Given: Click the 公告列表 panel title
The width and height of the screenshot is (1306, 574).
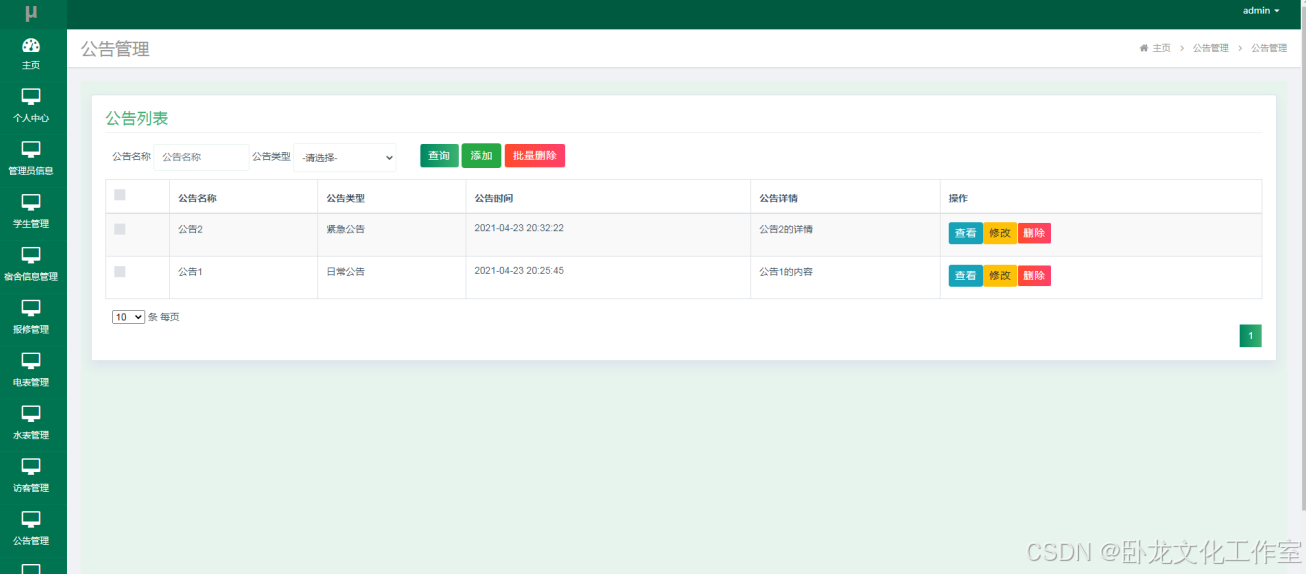Looking at the screenshot, I should click(x=137, y=118).
